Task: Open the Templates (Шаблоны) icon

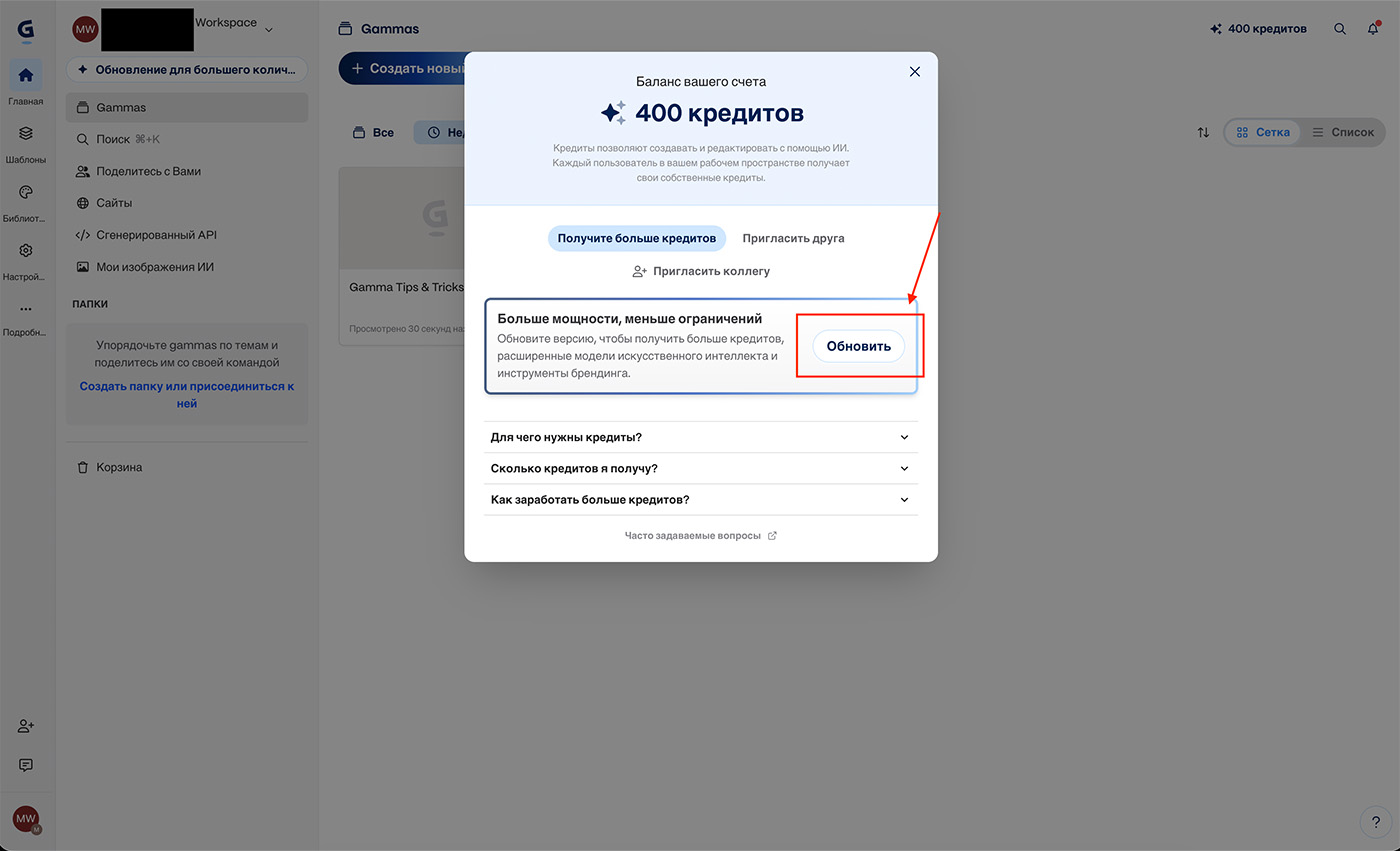Action: click(x=26, y=133)
